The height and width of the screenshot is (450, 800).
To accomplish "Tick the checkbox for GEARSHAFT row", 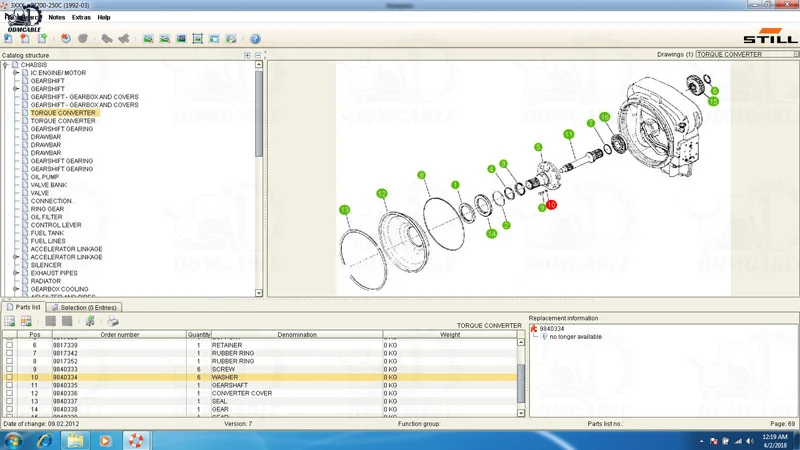I will (x=9, y=385).
